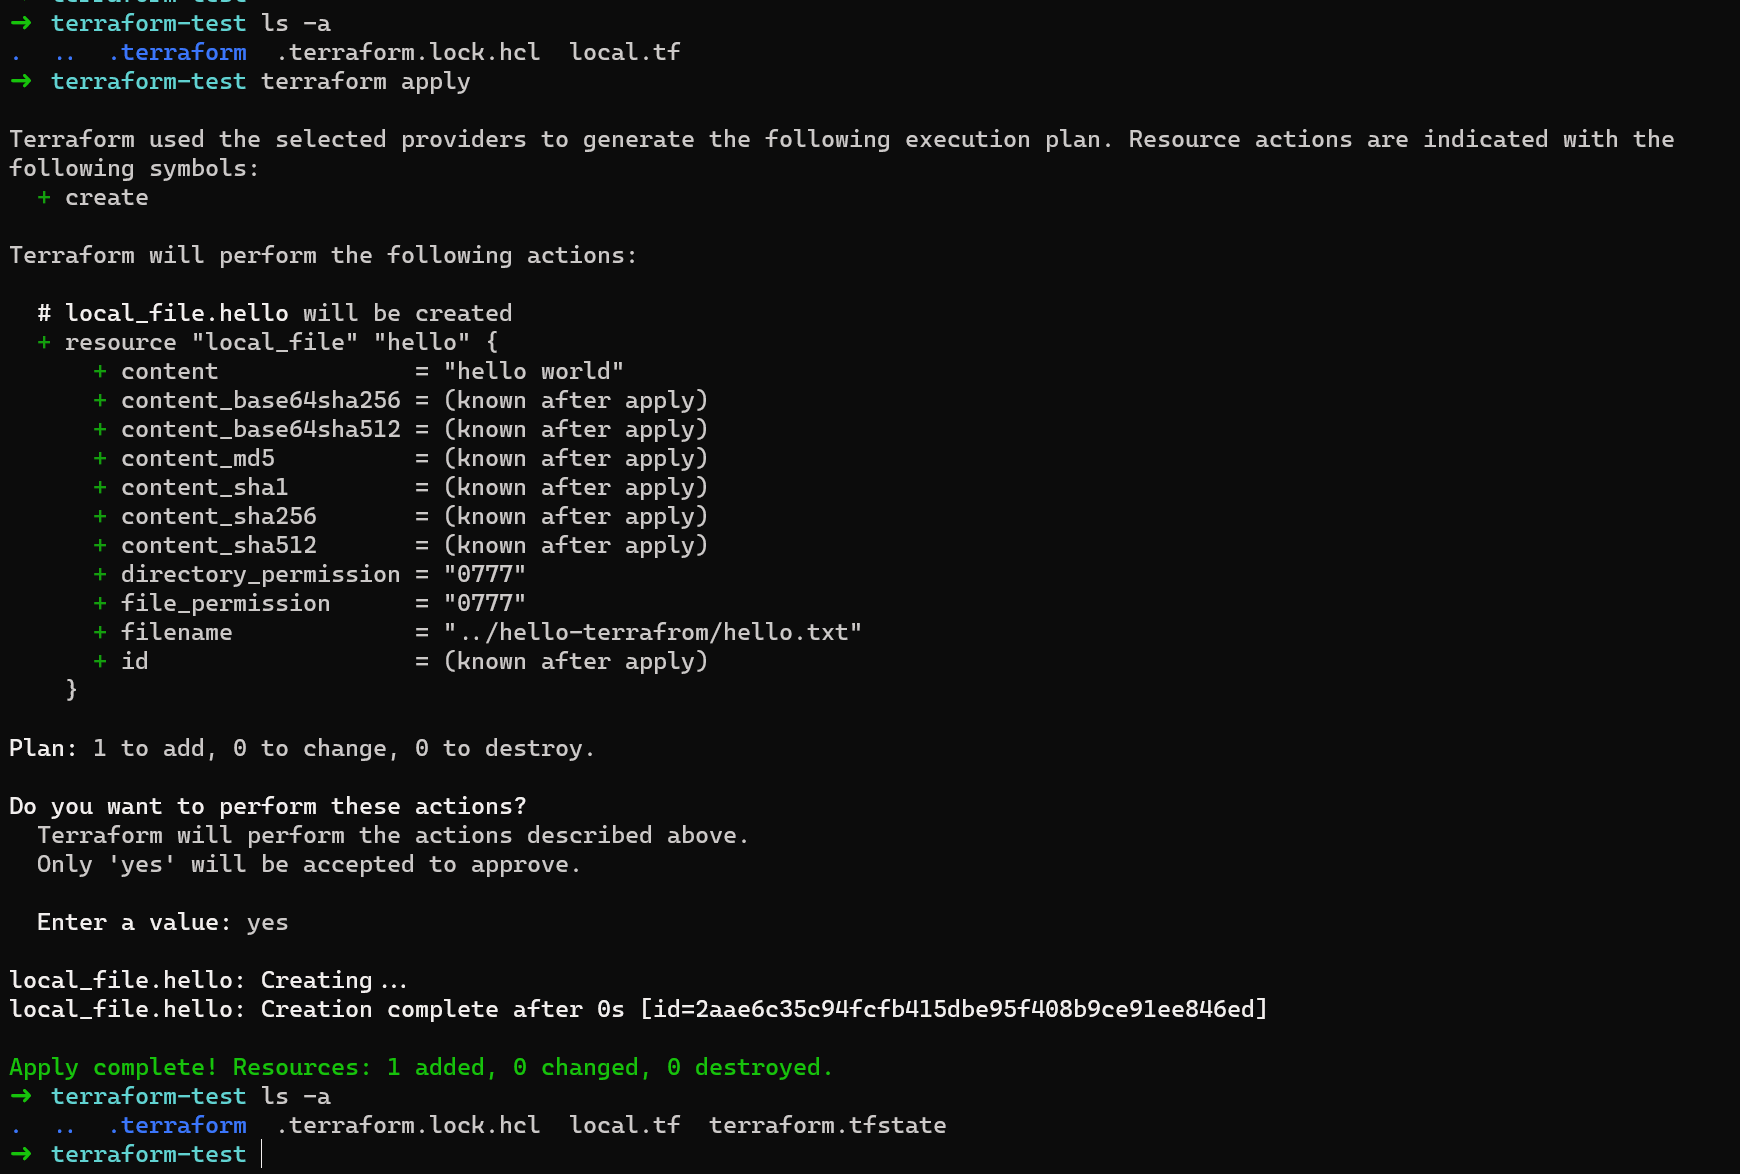
Task: Click the blue .terraform directory in the last listing
Action: tap(178, 1125)
